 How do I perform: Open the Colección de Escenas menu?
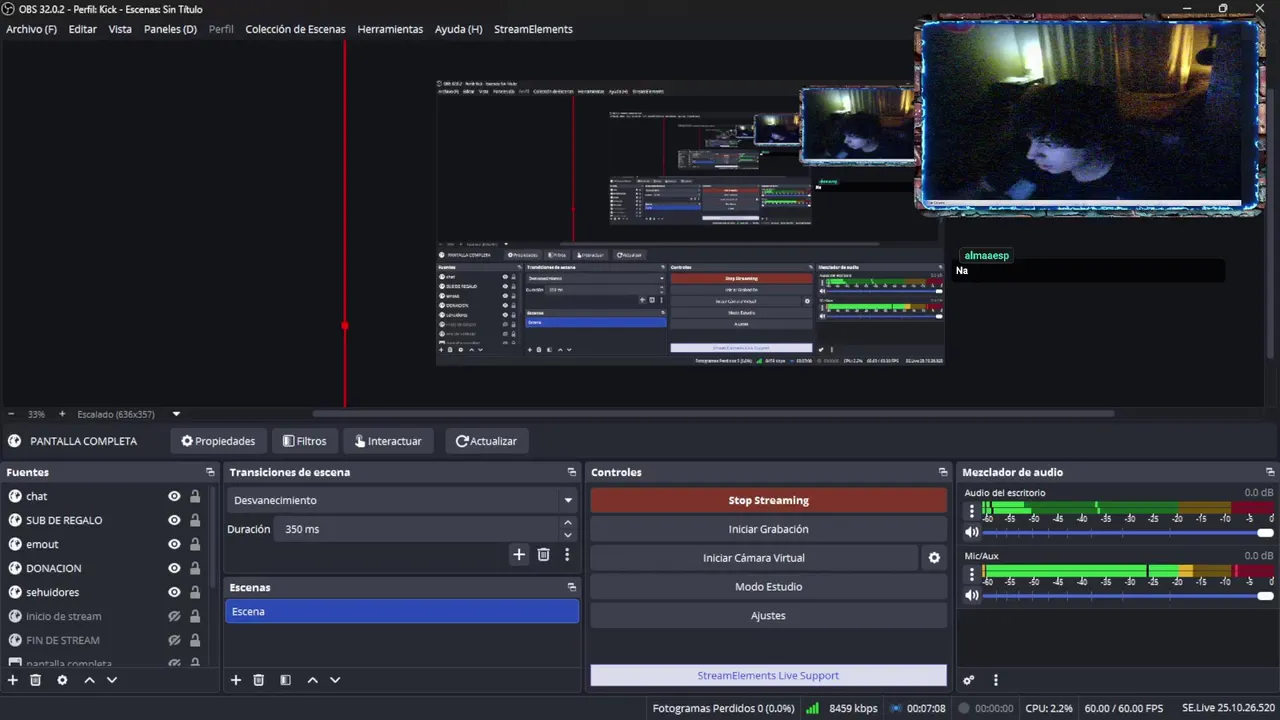pos(295,29)
